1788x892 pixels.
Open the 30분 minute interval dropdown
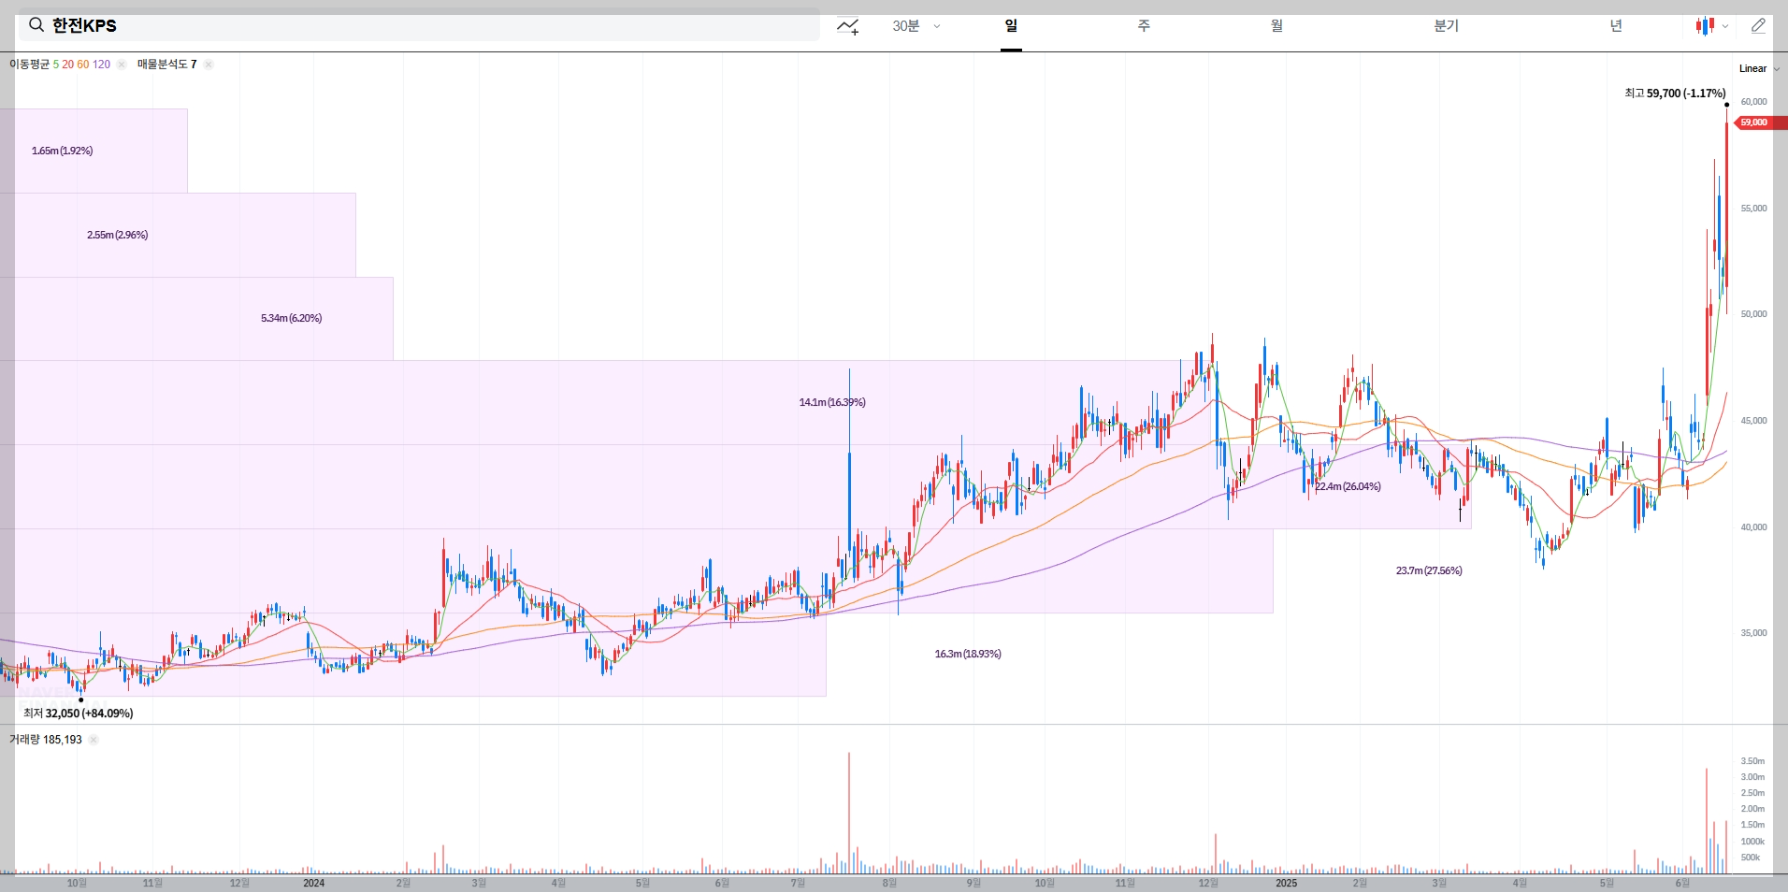point(916,26)
